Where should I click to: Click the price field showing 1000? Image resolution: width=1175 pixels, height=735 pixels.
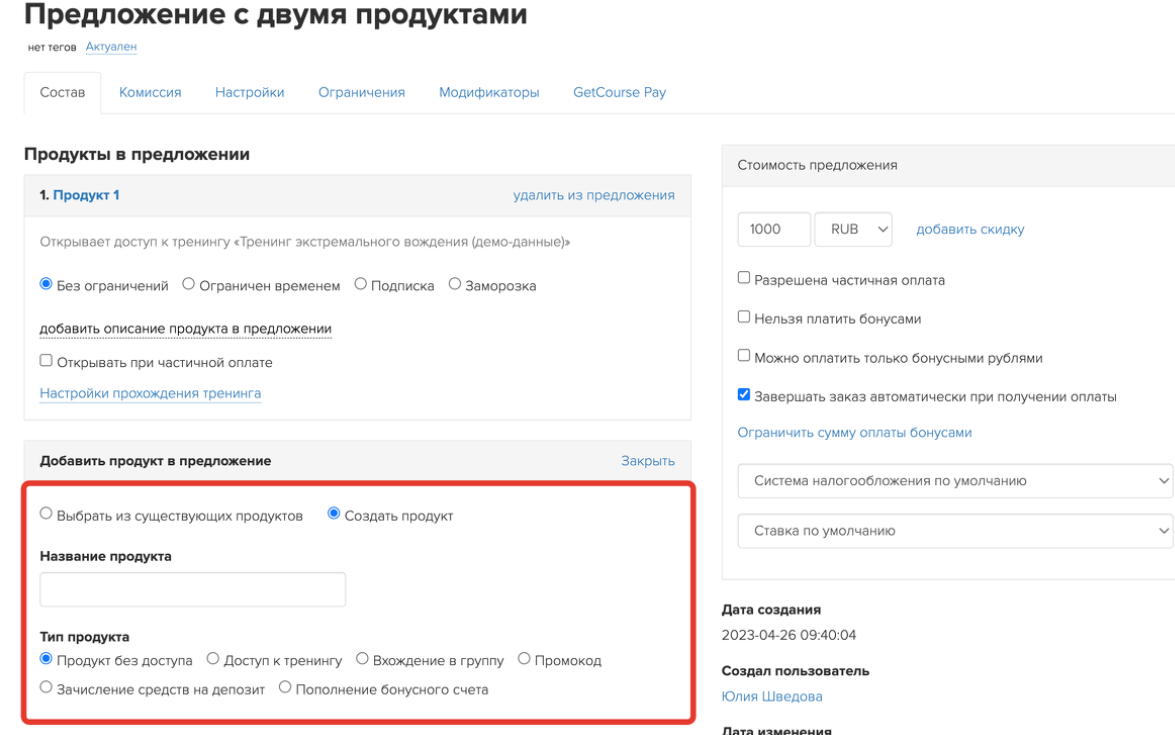(x=774, y=229)
